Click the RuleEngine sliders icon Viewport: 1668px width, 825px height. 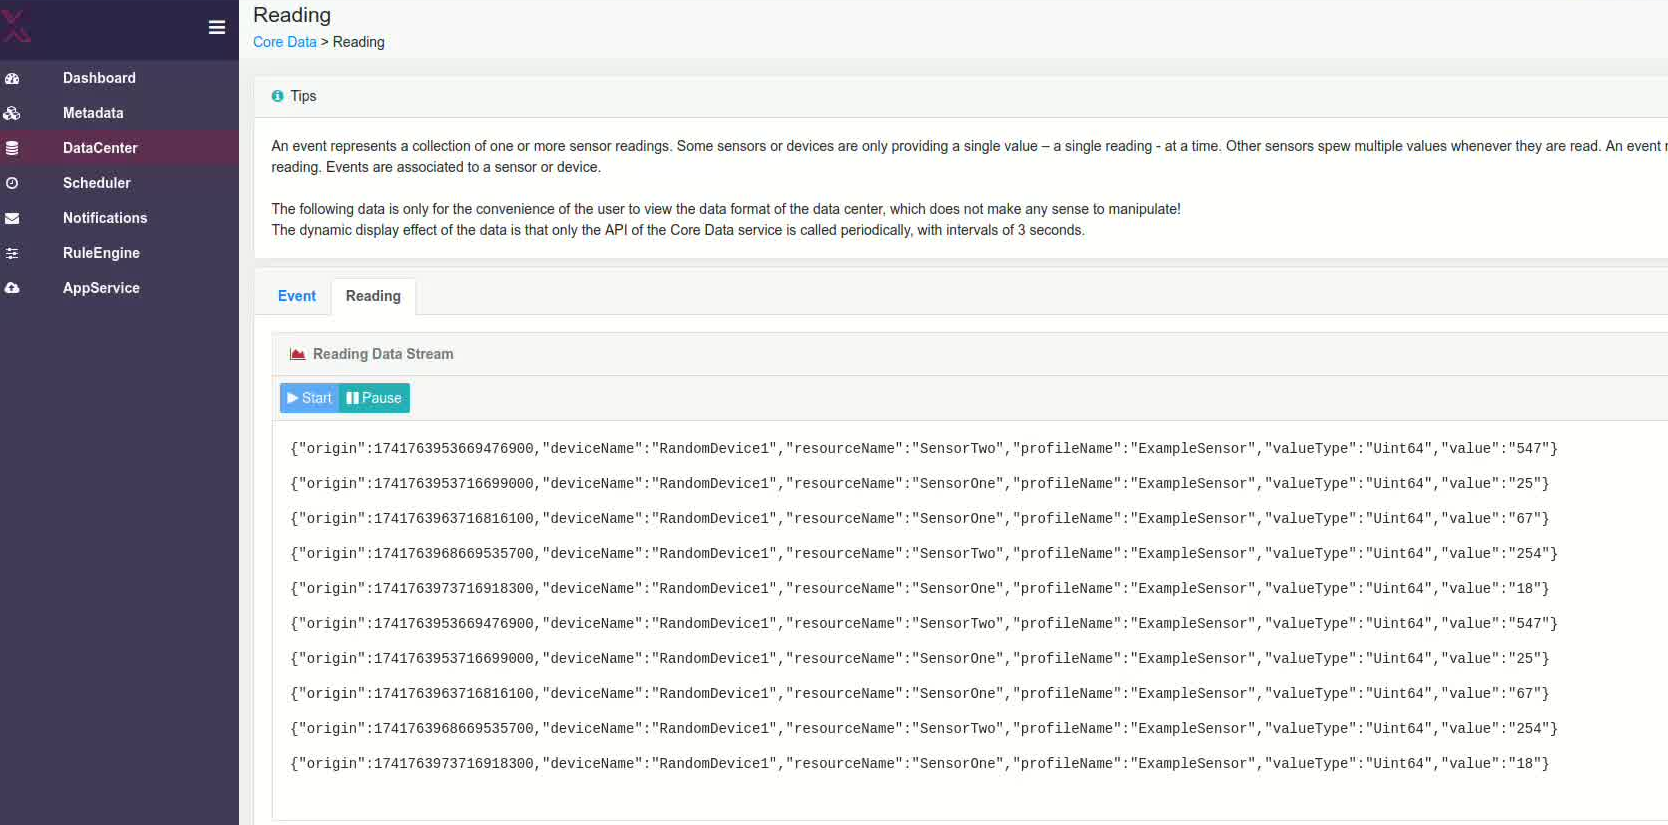[12, 253]
